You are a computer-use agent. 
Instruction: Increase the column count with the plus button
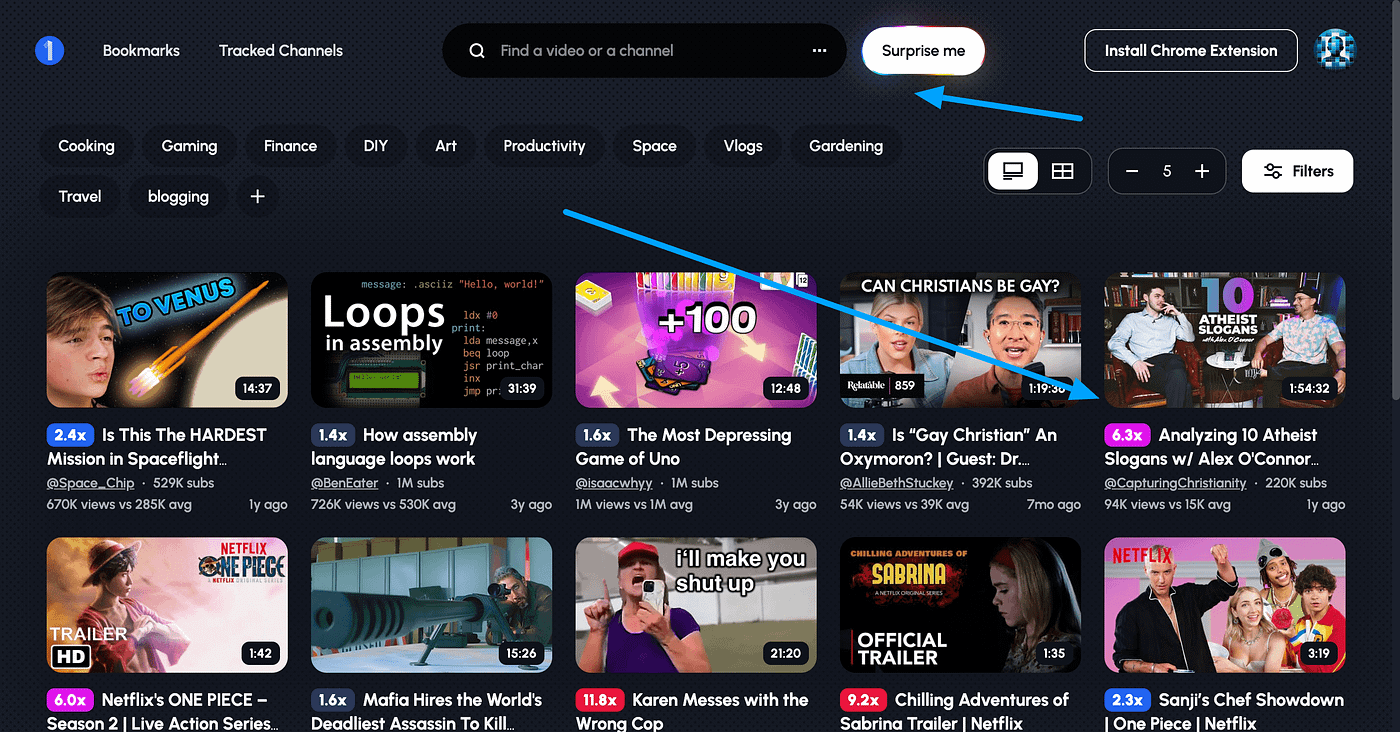[x=1202, y=172]
